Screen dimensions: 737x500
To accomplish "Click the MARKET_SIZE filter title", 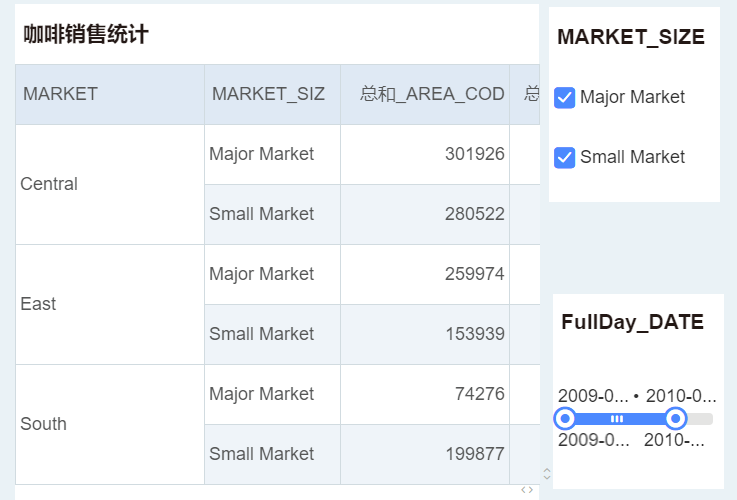I will pyautogui.click(x=631, y=37).
